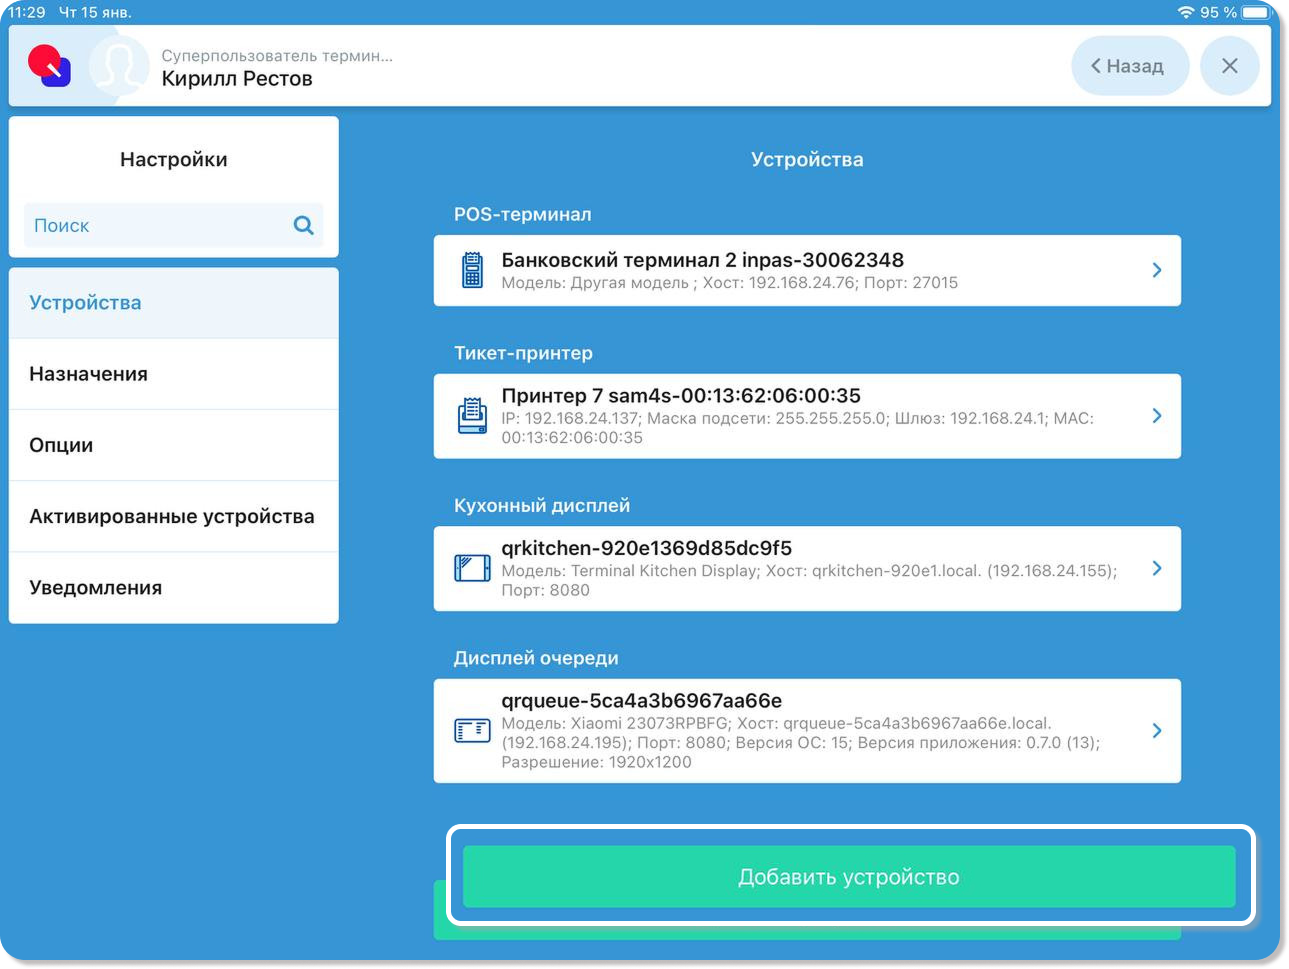
Task: Close settings with the X icon
Action: 1229,66
